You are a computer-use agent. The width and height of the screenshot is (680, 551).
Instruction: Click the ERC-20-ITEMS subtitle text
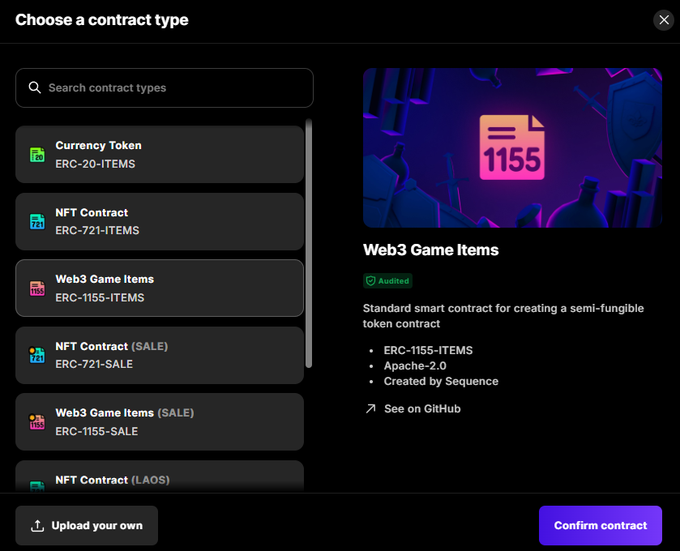95,164
